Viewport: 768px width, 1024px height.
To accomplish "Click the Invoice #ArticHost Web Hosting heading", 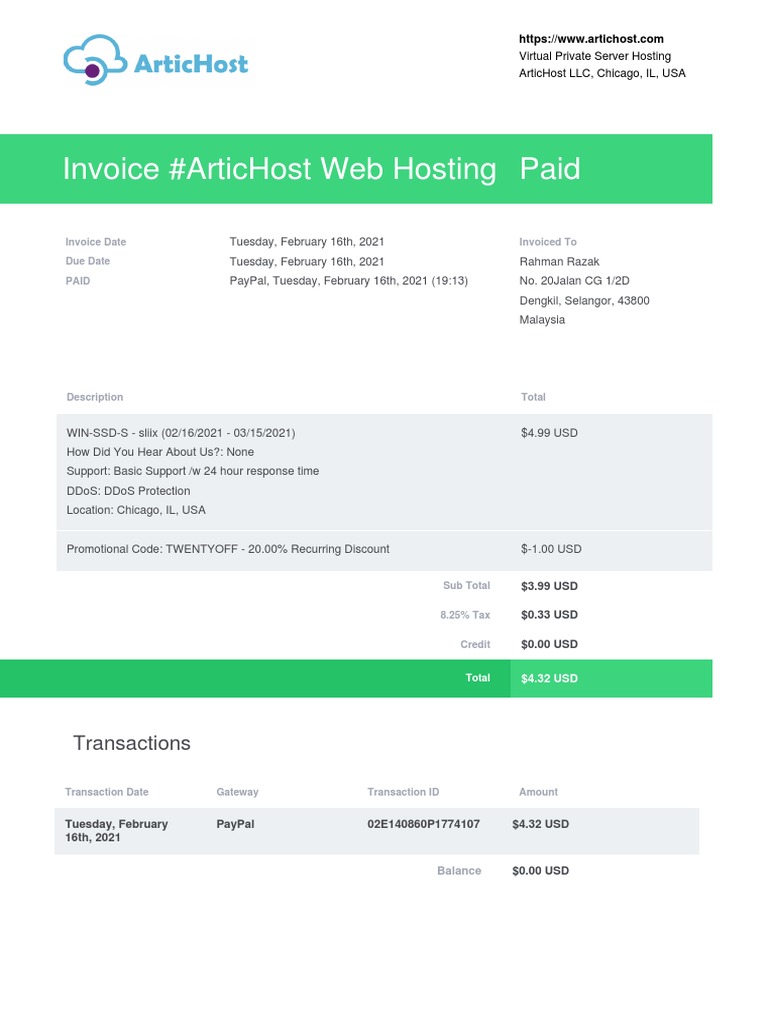I will coord(279,169).
